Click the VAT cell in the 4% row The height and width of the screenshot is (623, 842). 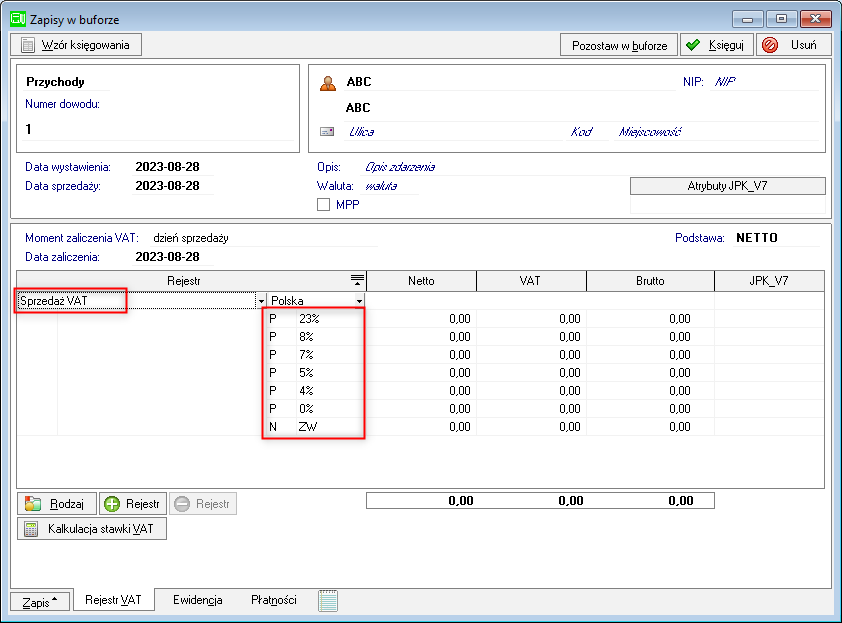pos(532,391)
